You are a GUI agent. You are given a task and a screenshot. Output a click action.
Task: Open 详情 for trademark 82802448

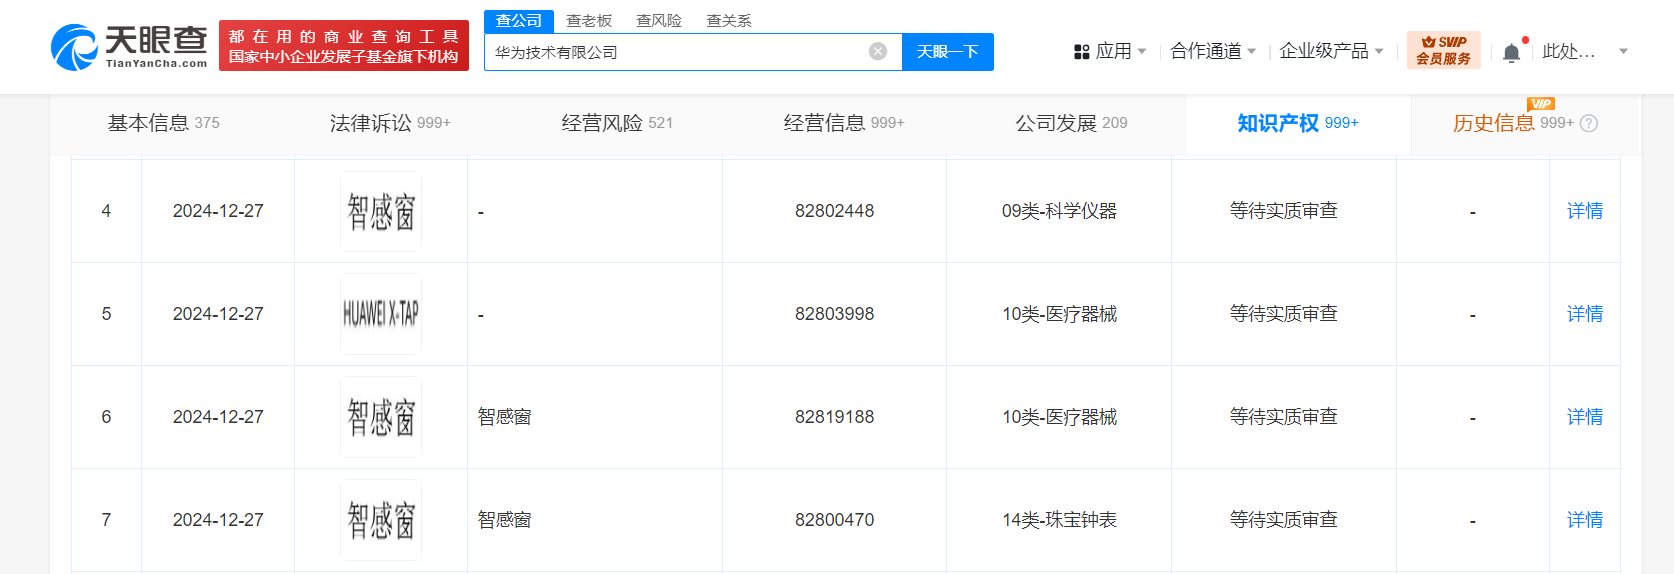(1584, 211)
